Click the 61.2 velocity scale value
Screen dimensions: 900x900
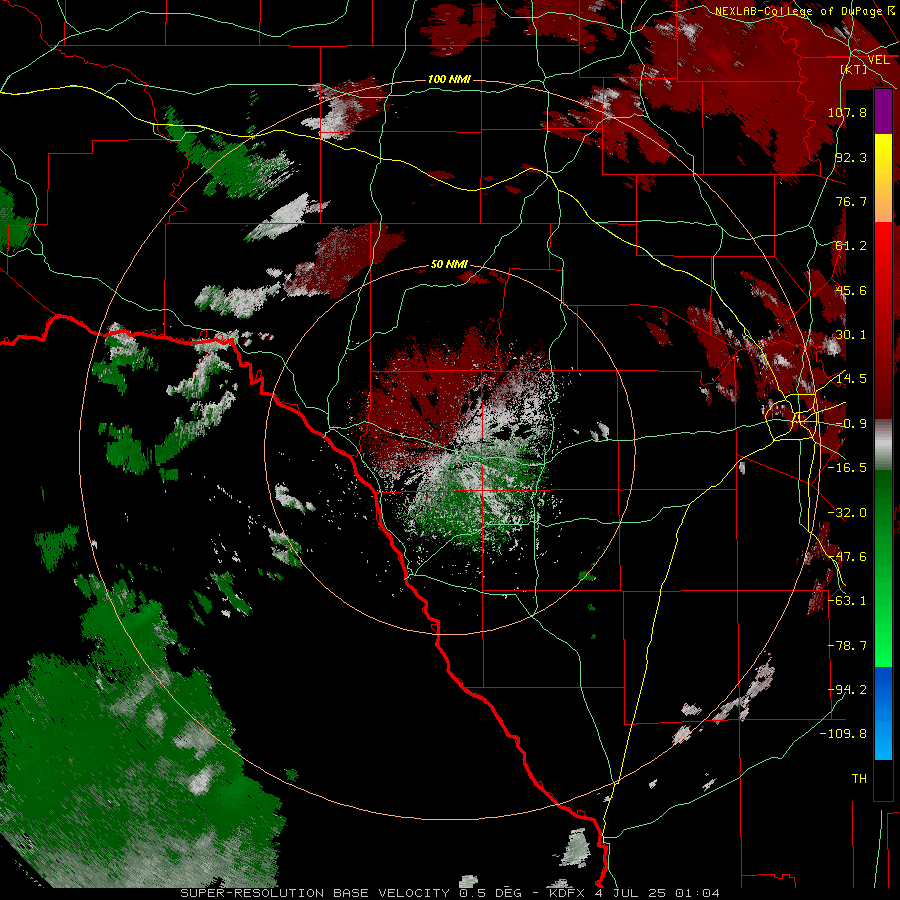[x=851, y=246]
